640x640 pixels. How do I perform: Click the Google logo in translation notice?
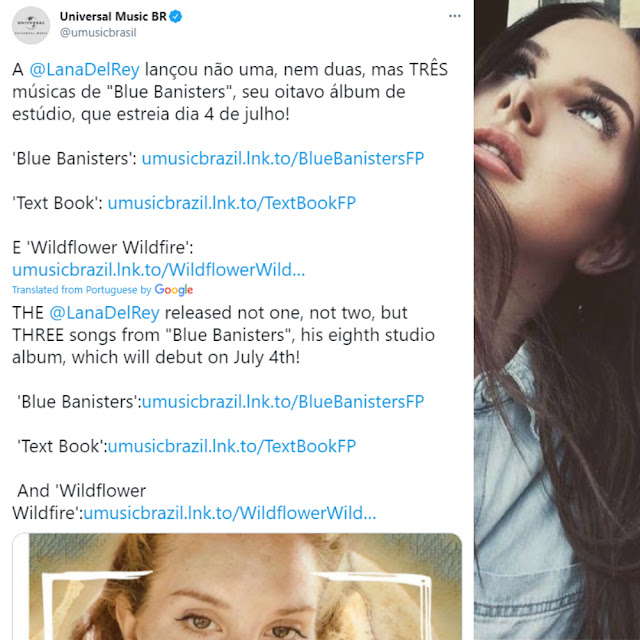[x=173, y=290]
